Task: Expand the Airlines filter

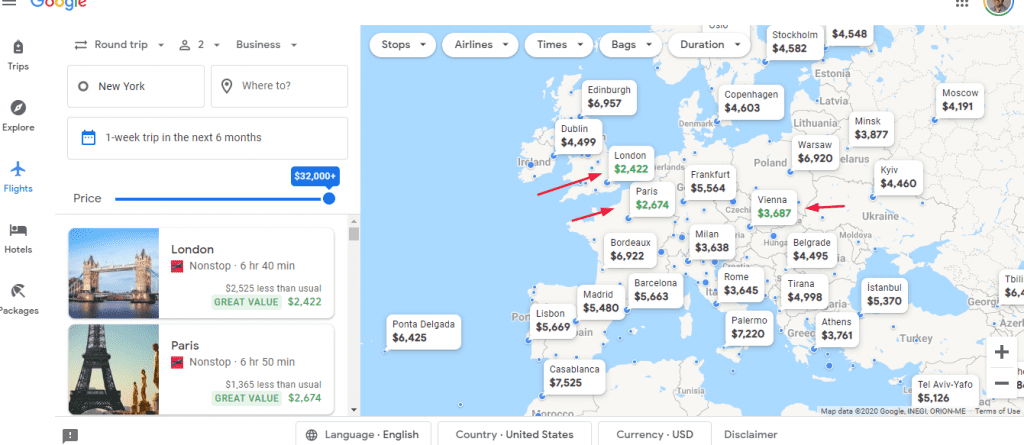Action: [480, 44]
